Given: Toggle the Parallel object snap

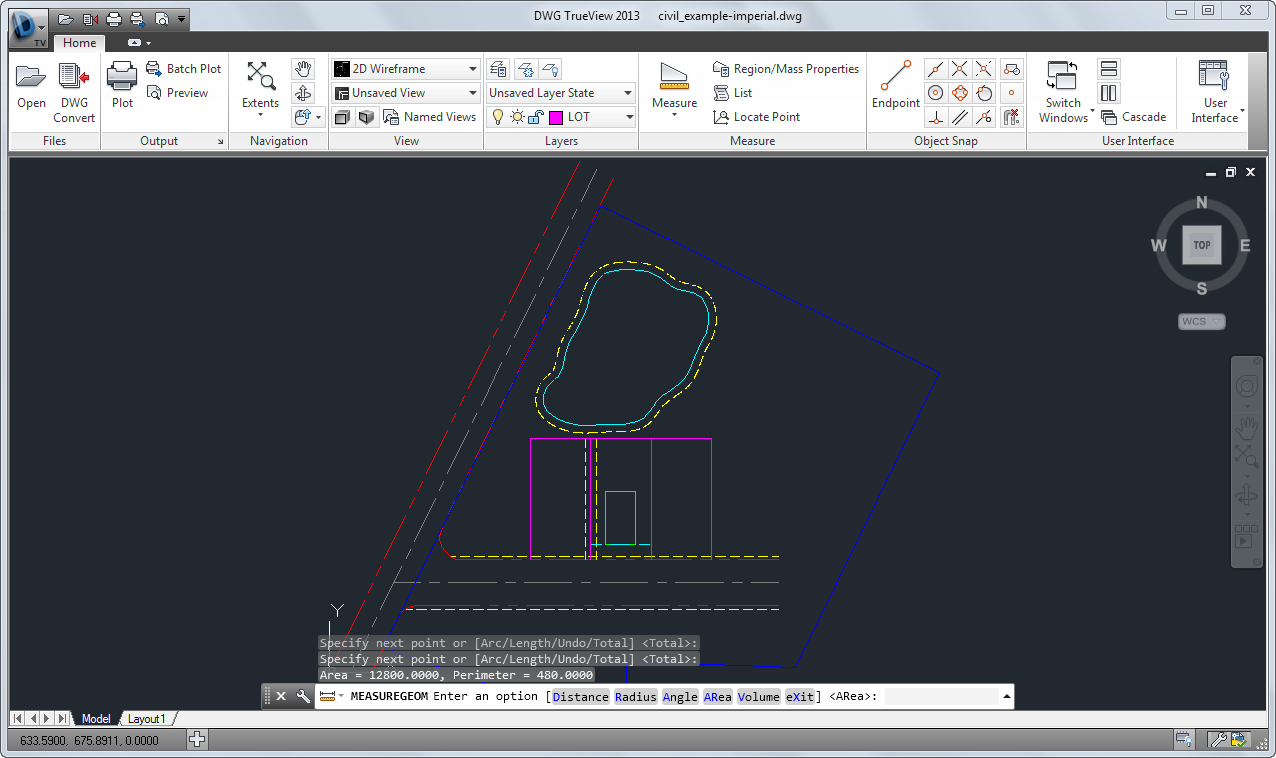Looking at the screenshot, I should [960, 117].
